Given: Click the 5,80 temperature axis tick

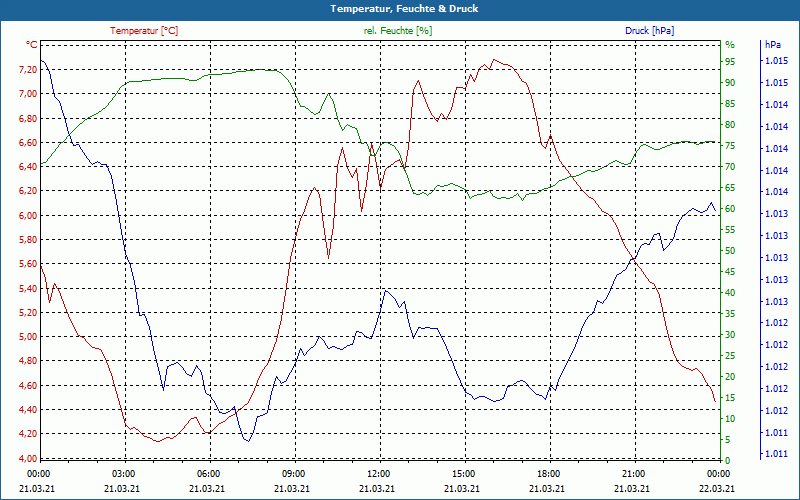Looking at the screenshot, I should point(28,239).
